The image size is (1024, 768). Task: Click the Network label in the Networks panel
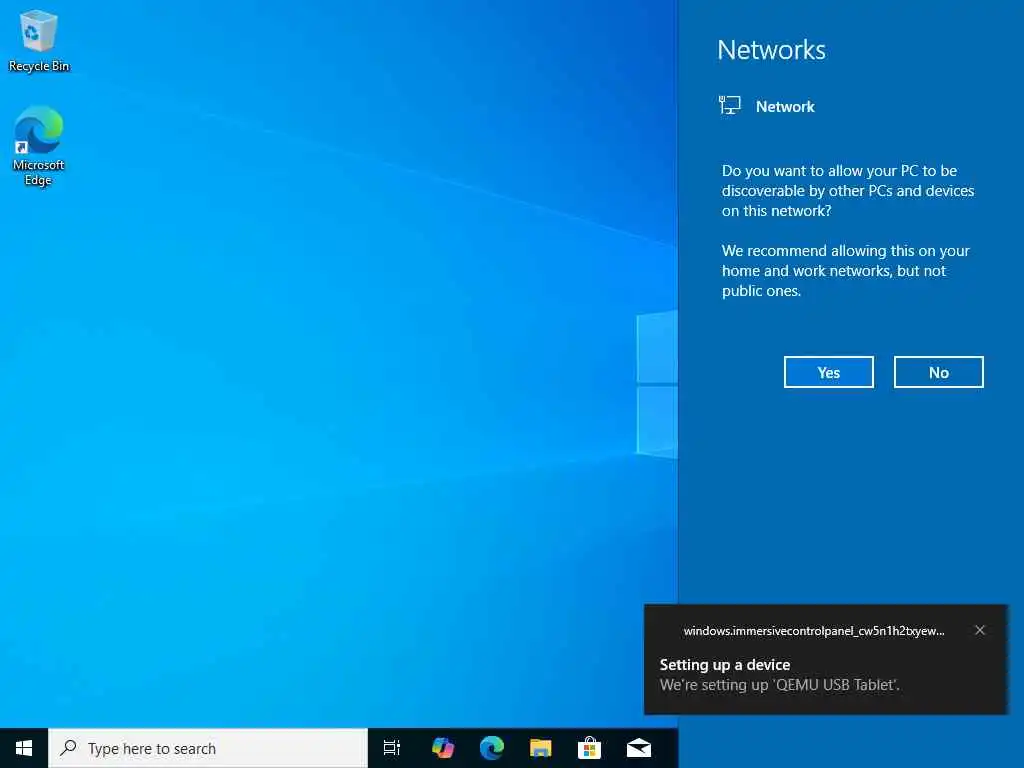785,106
